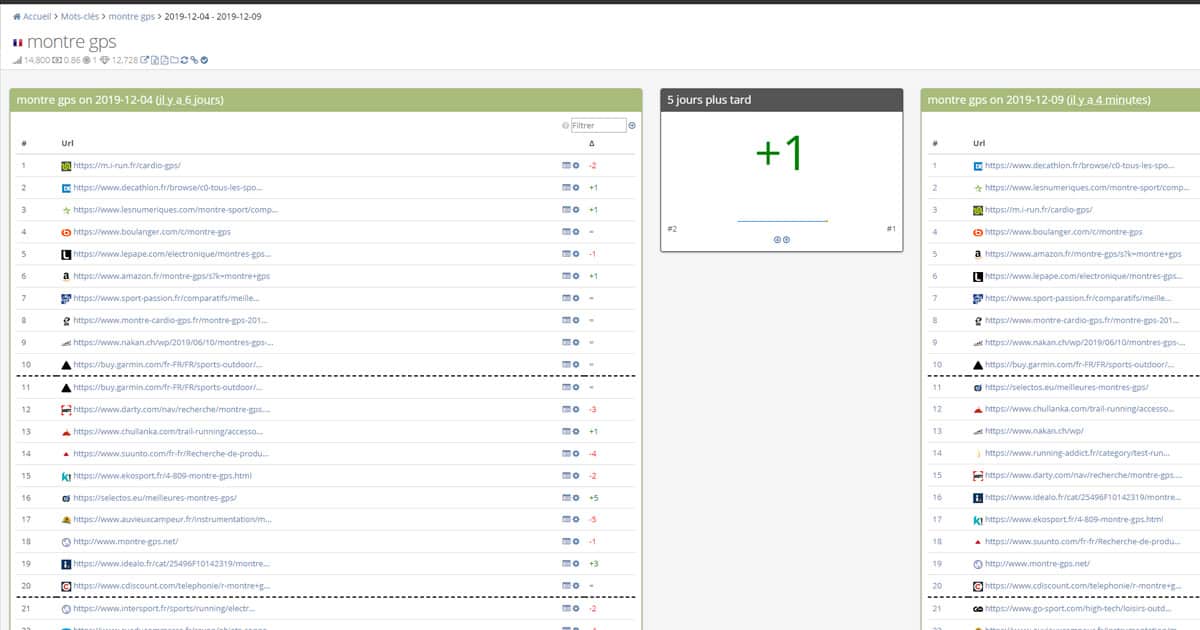This screenshot has width=1200, height=630.
Task: Focus the Filtrer input field
Action: (x=598, y=125)
